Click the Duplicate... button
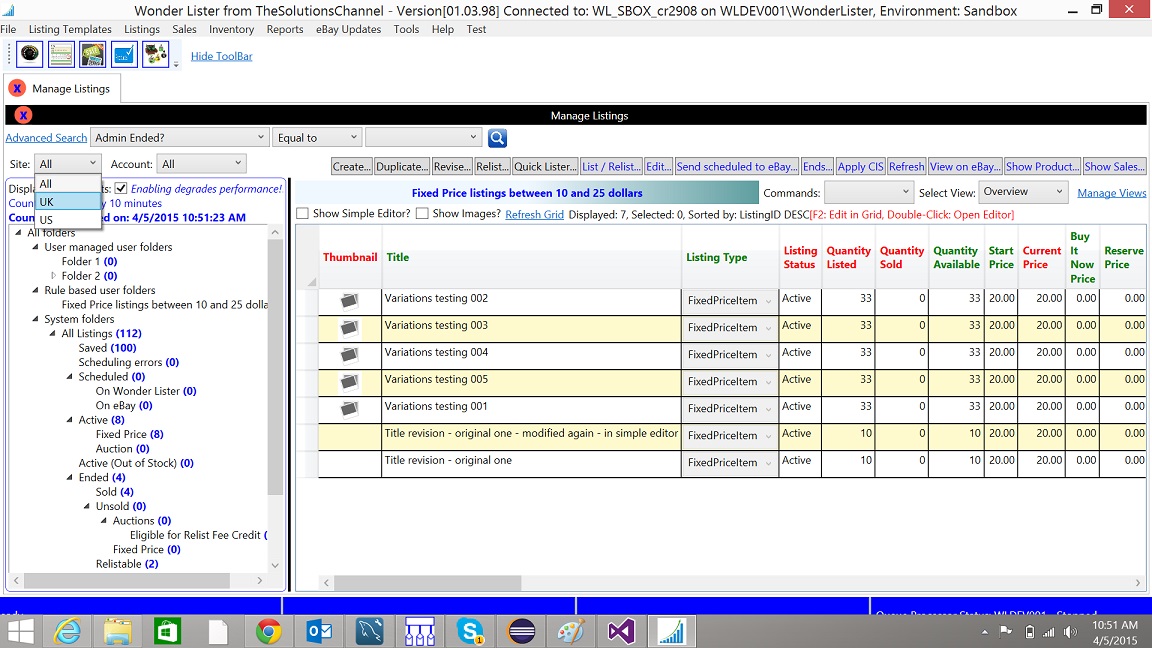Screen dimensions: 1152x648 coord(402,167)
